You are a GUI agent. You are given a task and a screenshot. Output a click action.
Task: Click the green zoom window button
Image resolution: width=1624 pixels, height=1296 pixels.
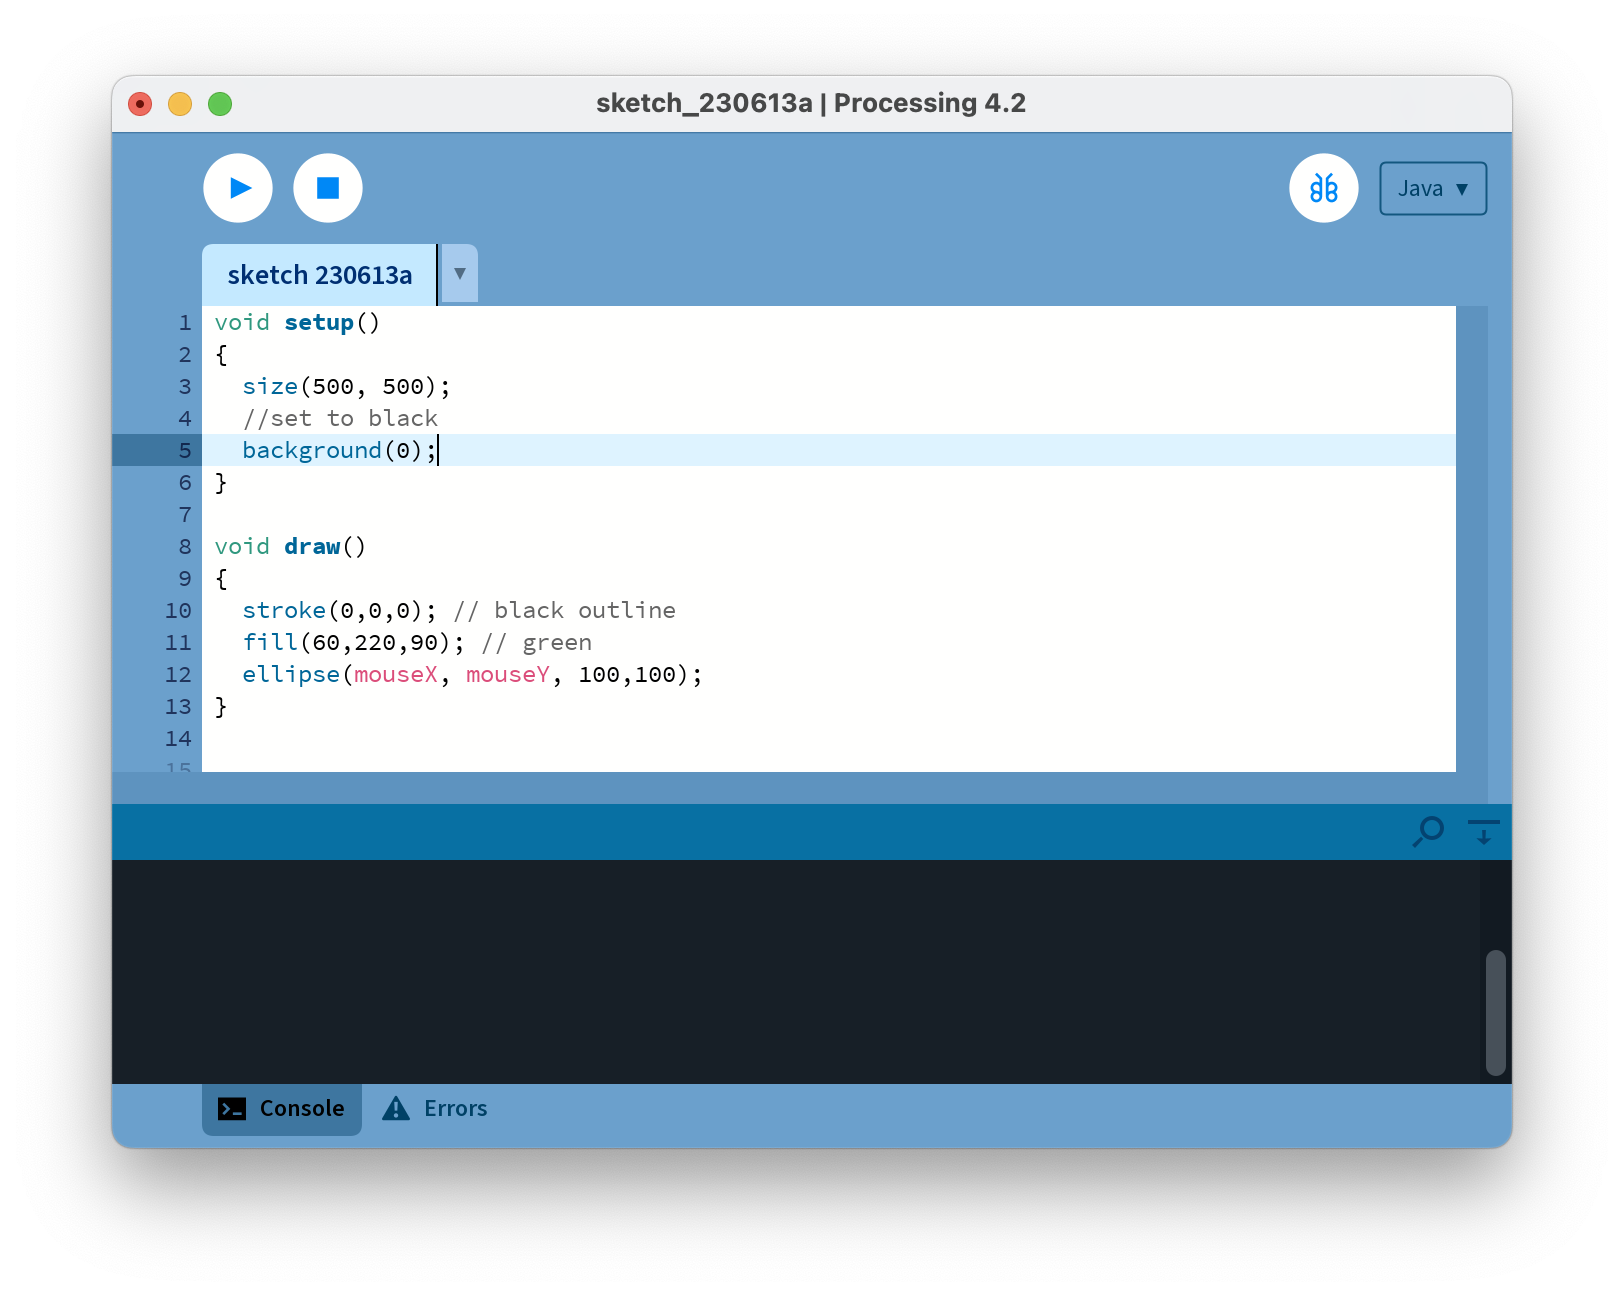pos(220,104)
